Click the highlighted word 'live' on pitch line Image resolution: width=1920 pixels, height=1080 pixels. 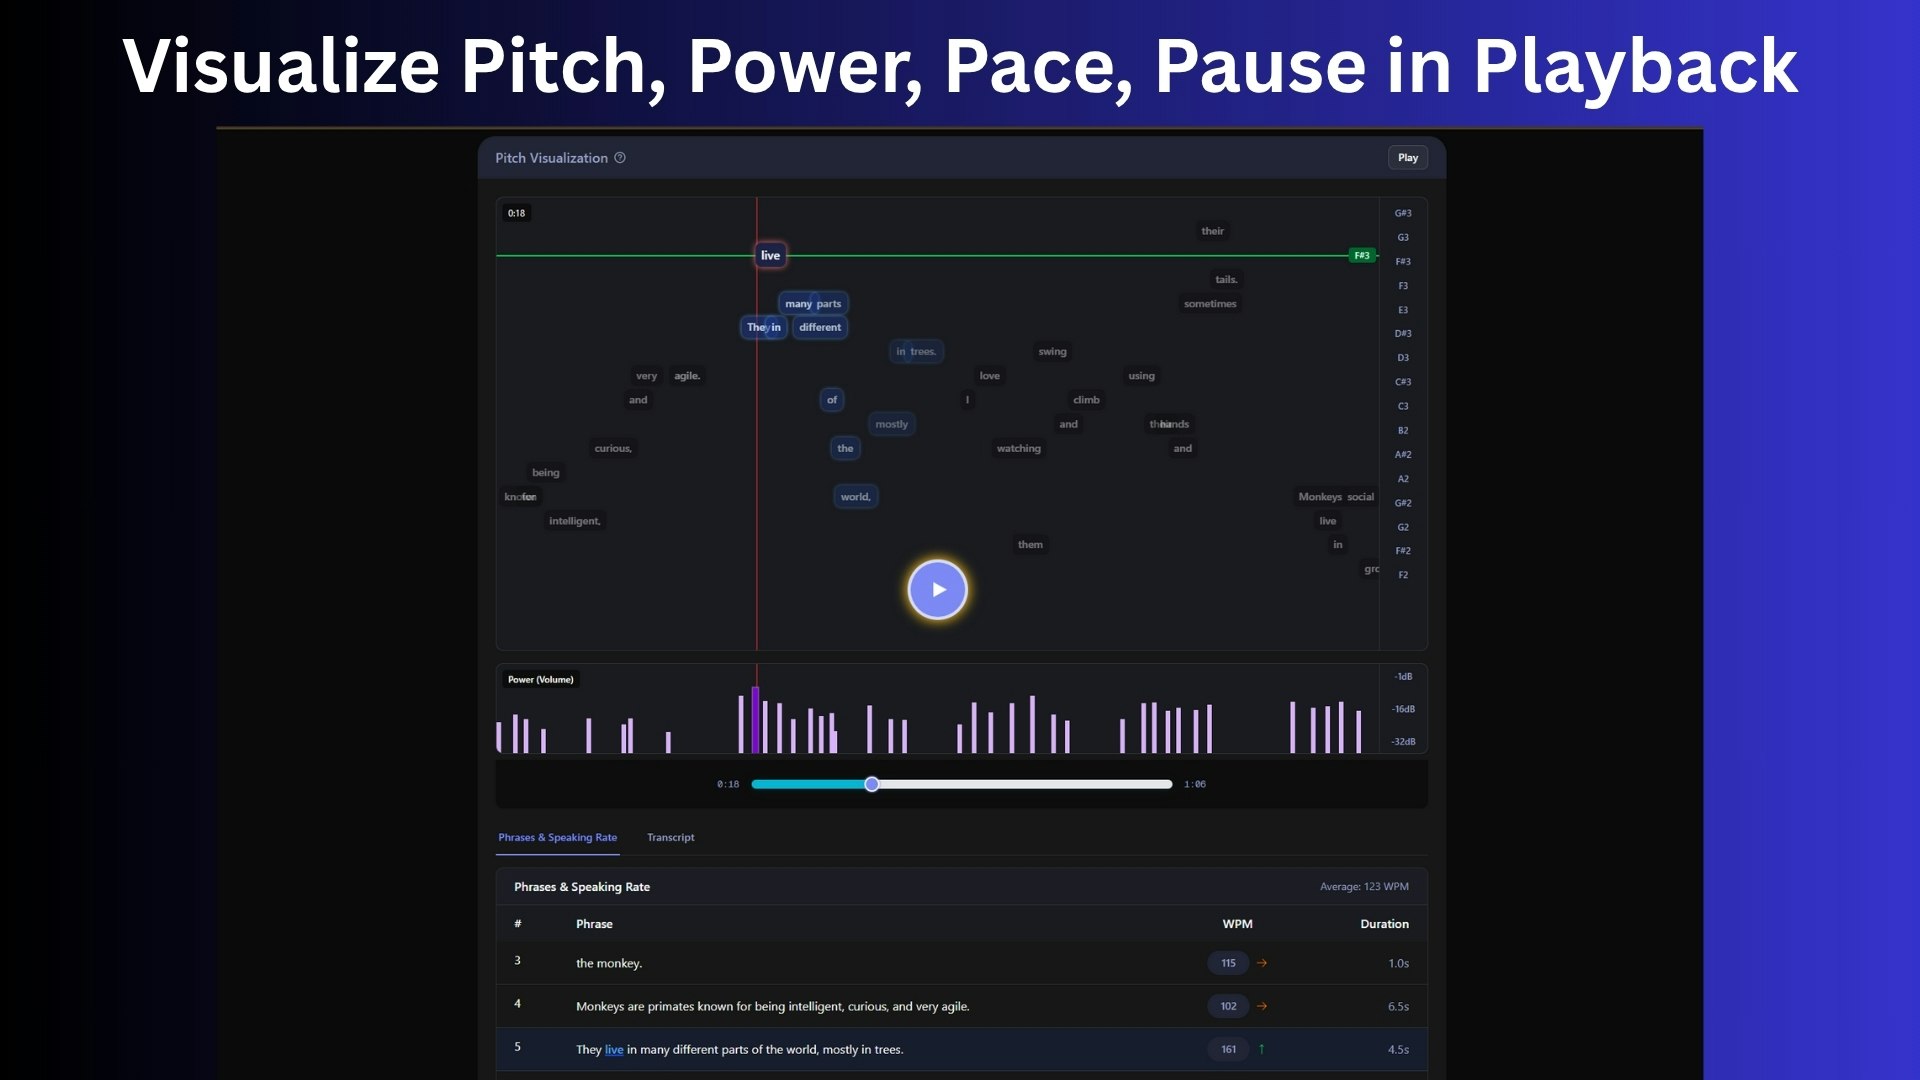tap(770, 256)
